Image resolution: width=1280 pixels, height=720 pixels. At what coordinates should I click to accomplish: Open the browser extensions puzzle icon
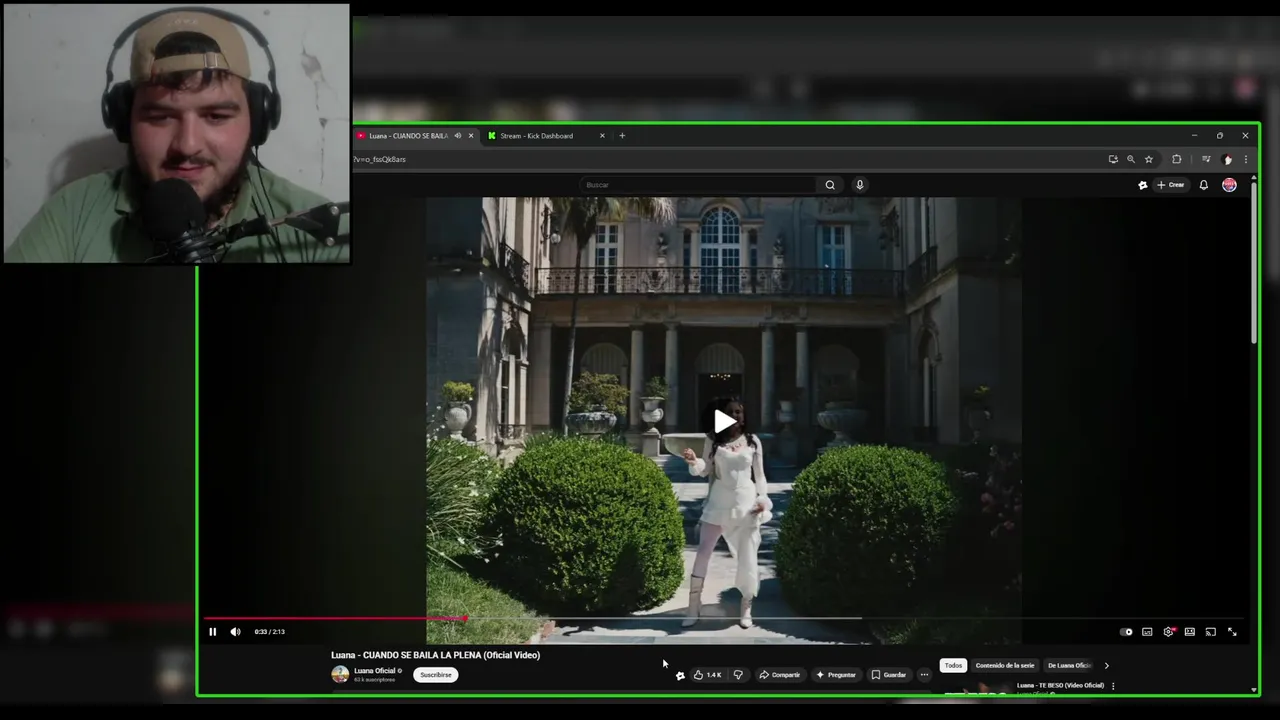click(x=1177, y=159)
